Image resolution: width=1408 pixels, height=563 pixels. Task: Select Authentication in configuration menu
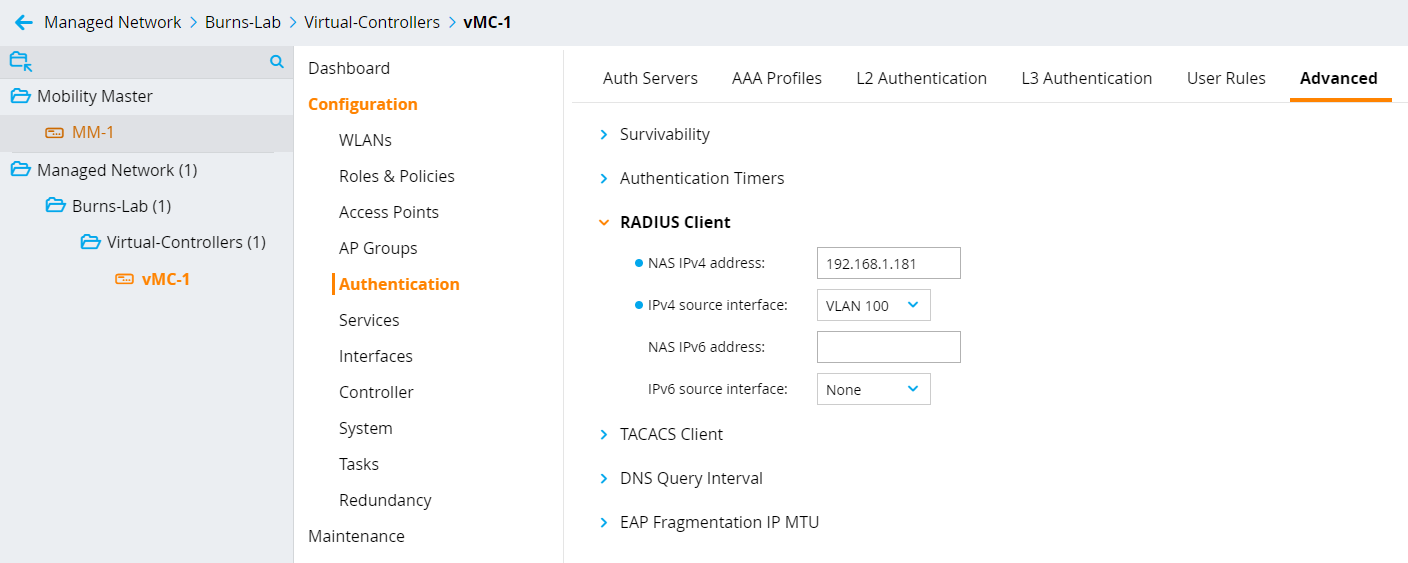399,284
